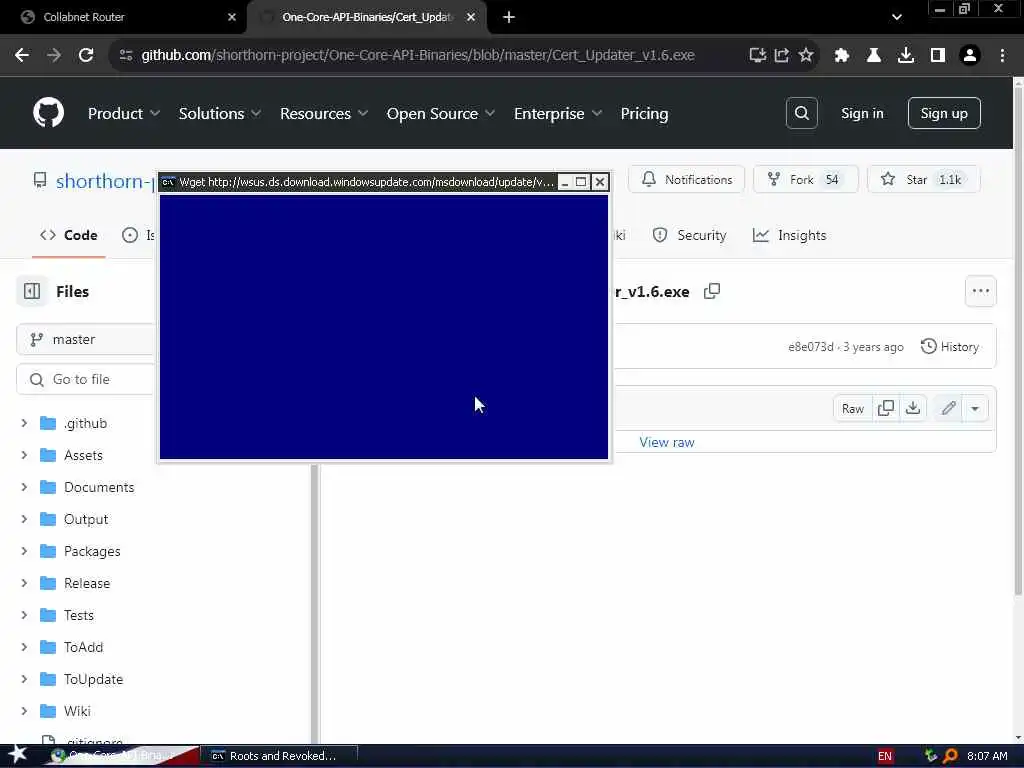The width and height of the screenshot is (1024, 768).
Task: Click the View raw link
Action: click(x=666, y=442)
